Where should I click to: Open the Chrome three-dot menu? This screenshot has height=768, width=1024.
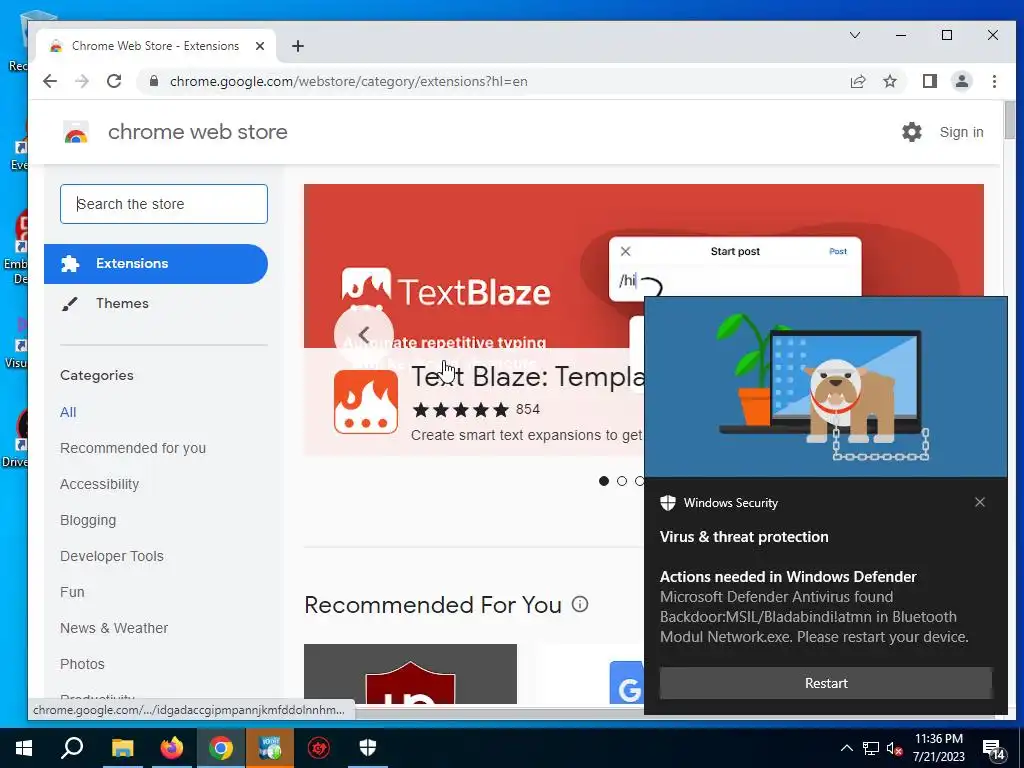pos(994,81)
